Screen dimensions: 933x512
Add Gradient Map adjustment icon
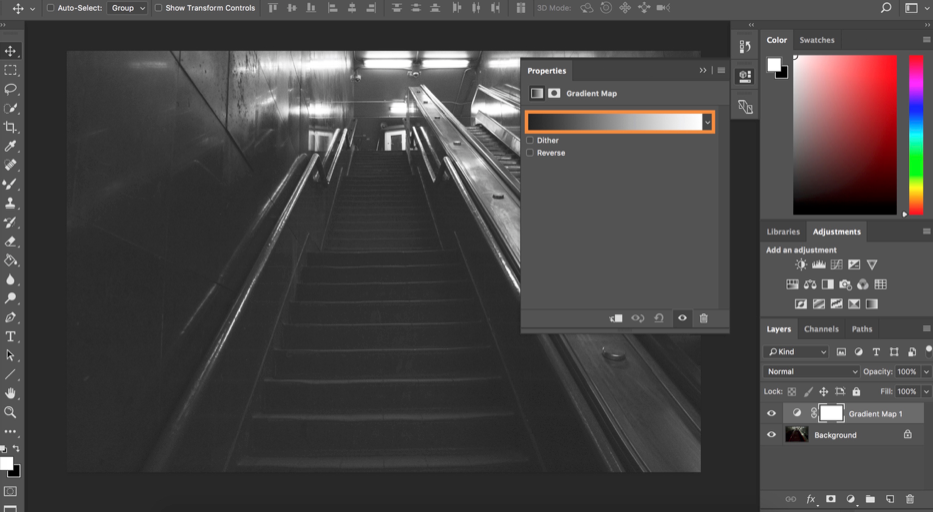click(x=872, y=304)
